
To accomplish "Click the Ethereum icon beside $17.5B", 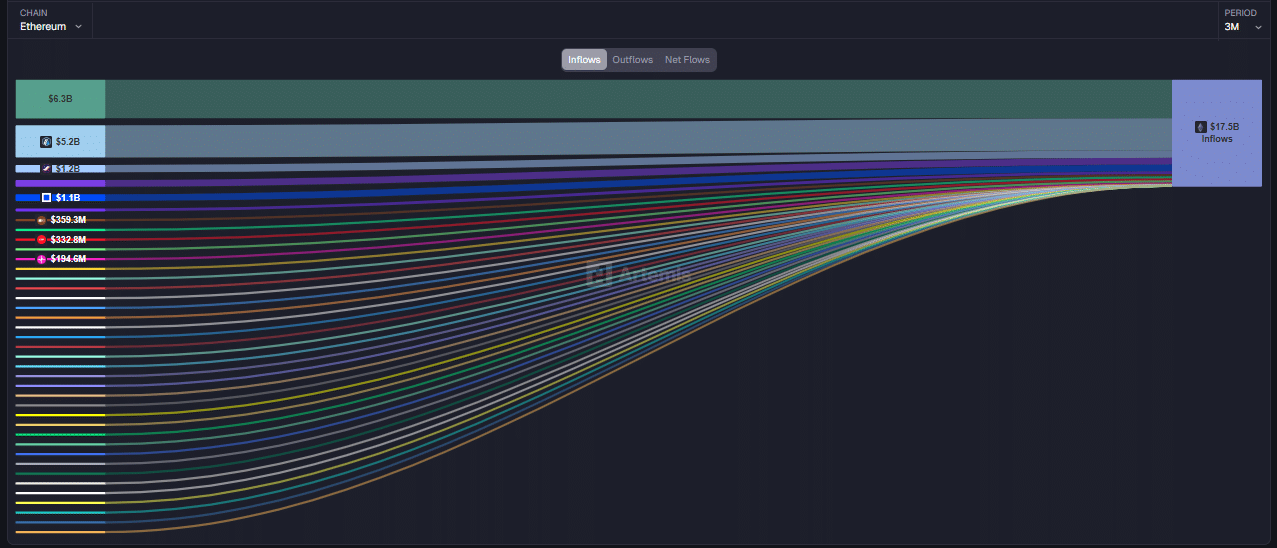I will (x=1200, y=127).
